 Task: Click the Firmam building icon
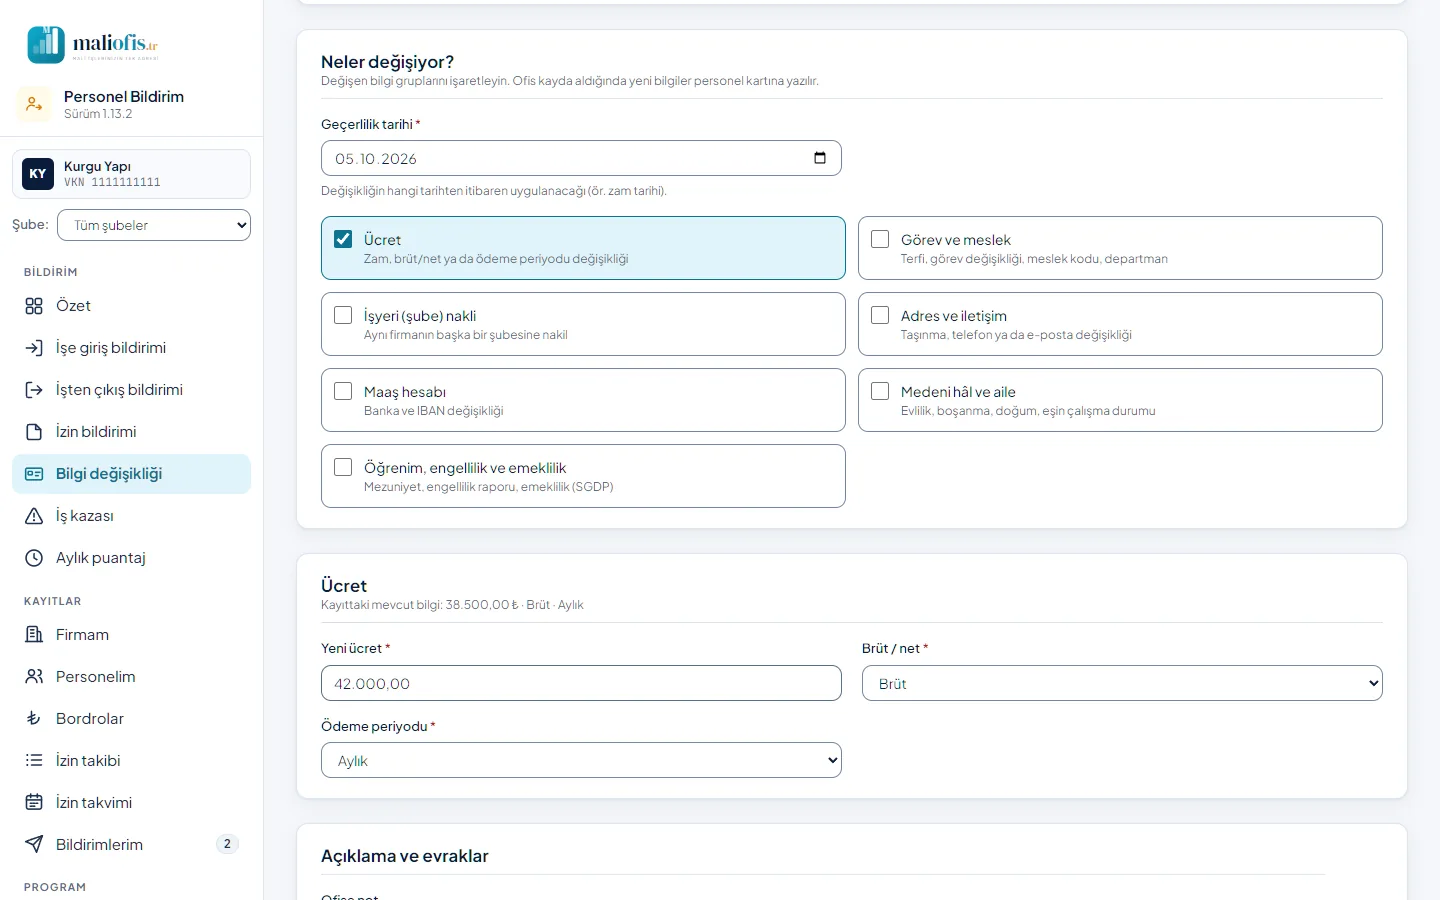point(34,635)
